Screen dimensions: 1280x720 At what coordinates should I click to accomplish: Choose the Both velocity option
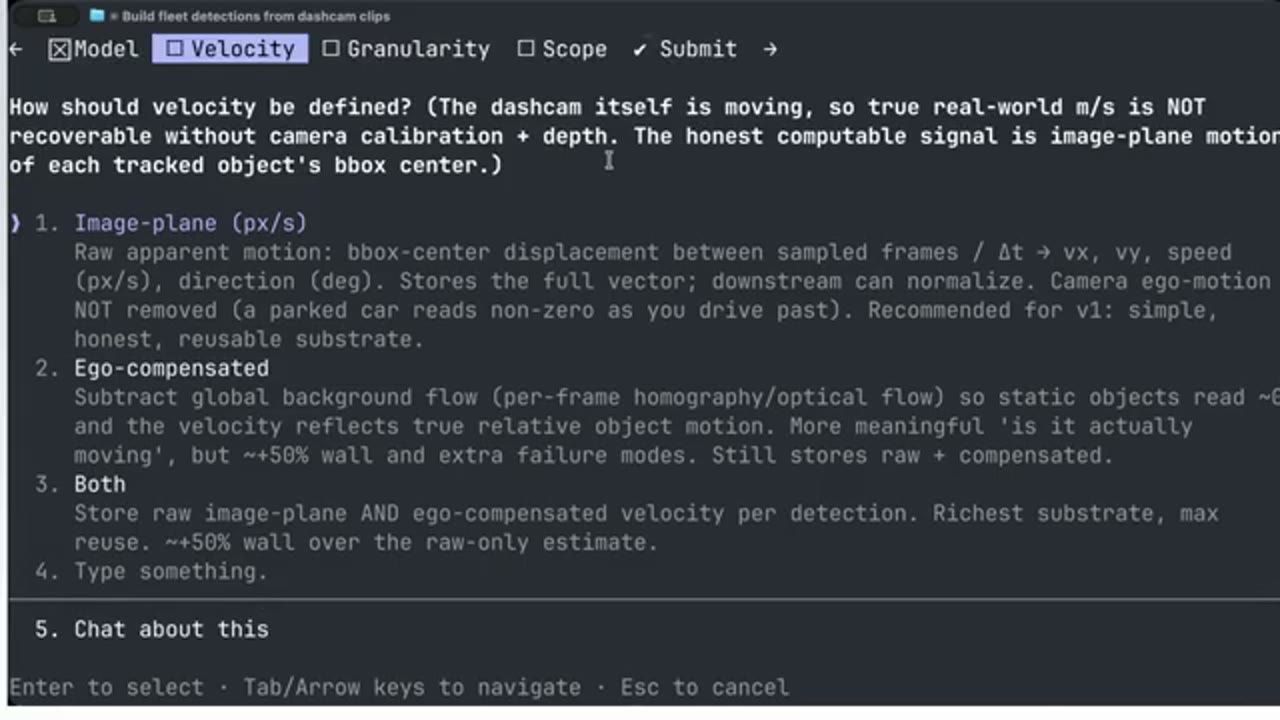click(100, 484)
